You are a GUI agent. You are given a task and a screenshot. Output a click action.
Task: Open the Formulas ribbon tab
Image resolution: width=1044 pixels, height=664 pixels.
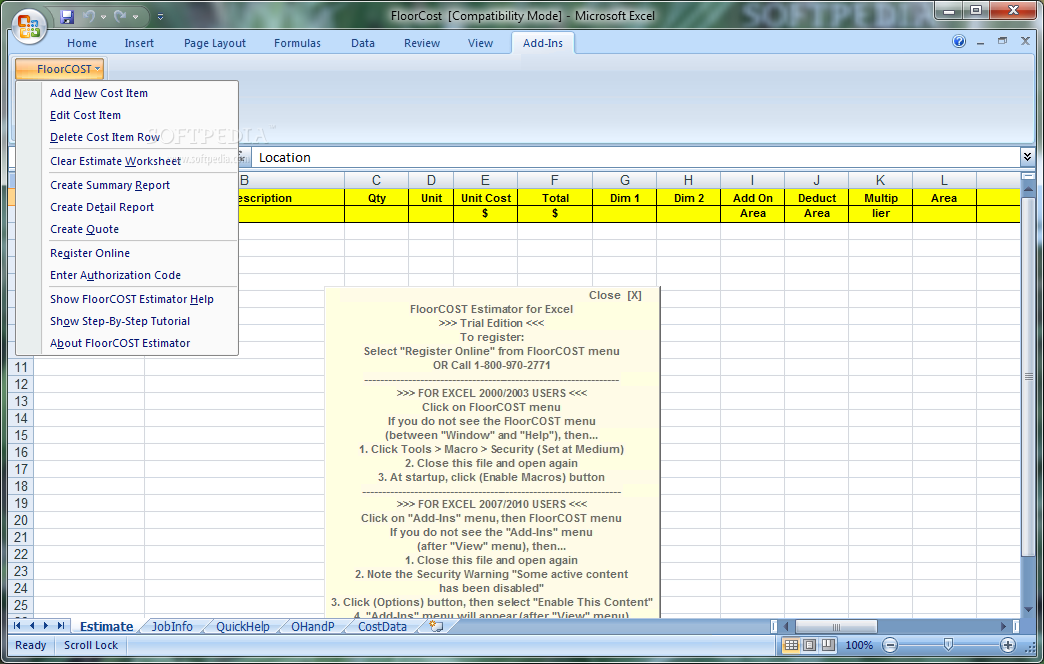point(297,43)
